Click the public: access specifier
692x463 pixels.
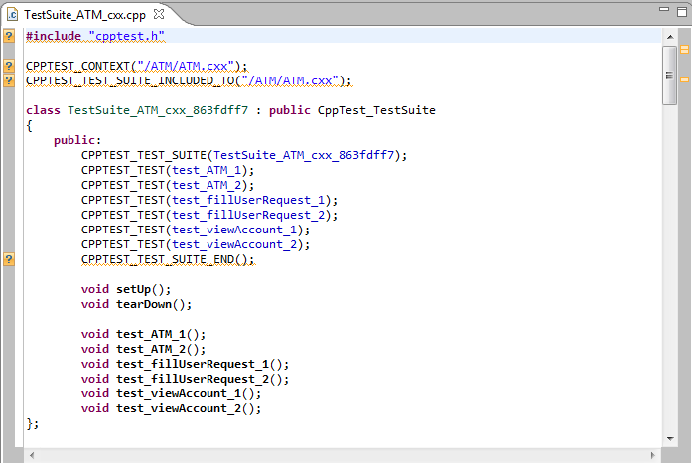[x=78, y=140]
